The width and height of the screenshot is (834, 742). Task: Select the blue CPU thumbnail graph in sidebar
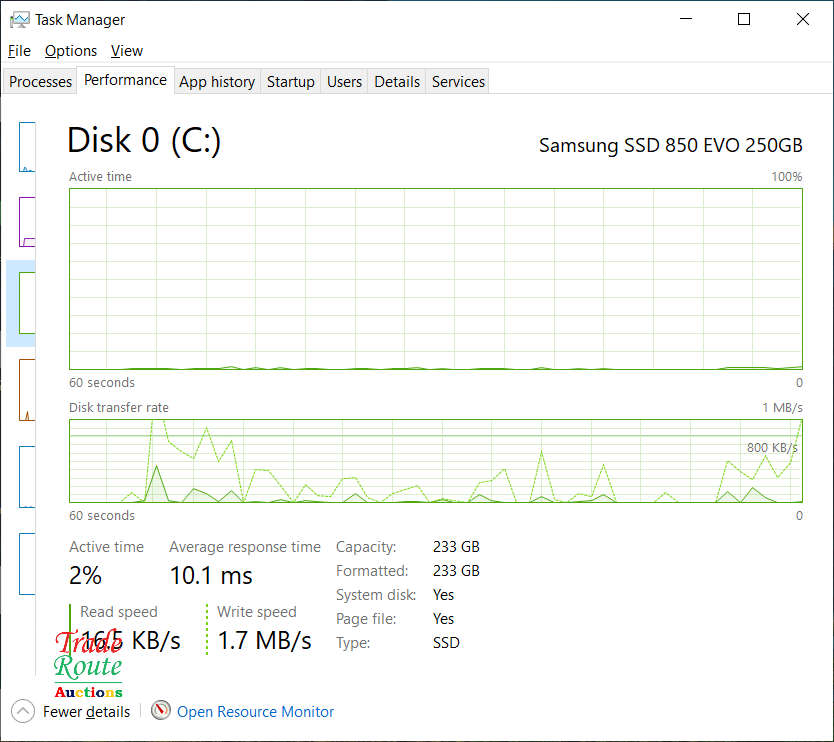pos(27,147)
